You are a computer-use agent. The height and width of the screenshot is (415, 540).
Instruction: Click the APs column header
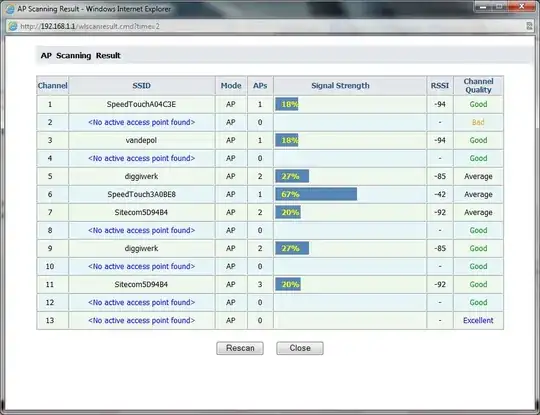pyautogui.click(x=260, y=85)
